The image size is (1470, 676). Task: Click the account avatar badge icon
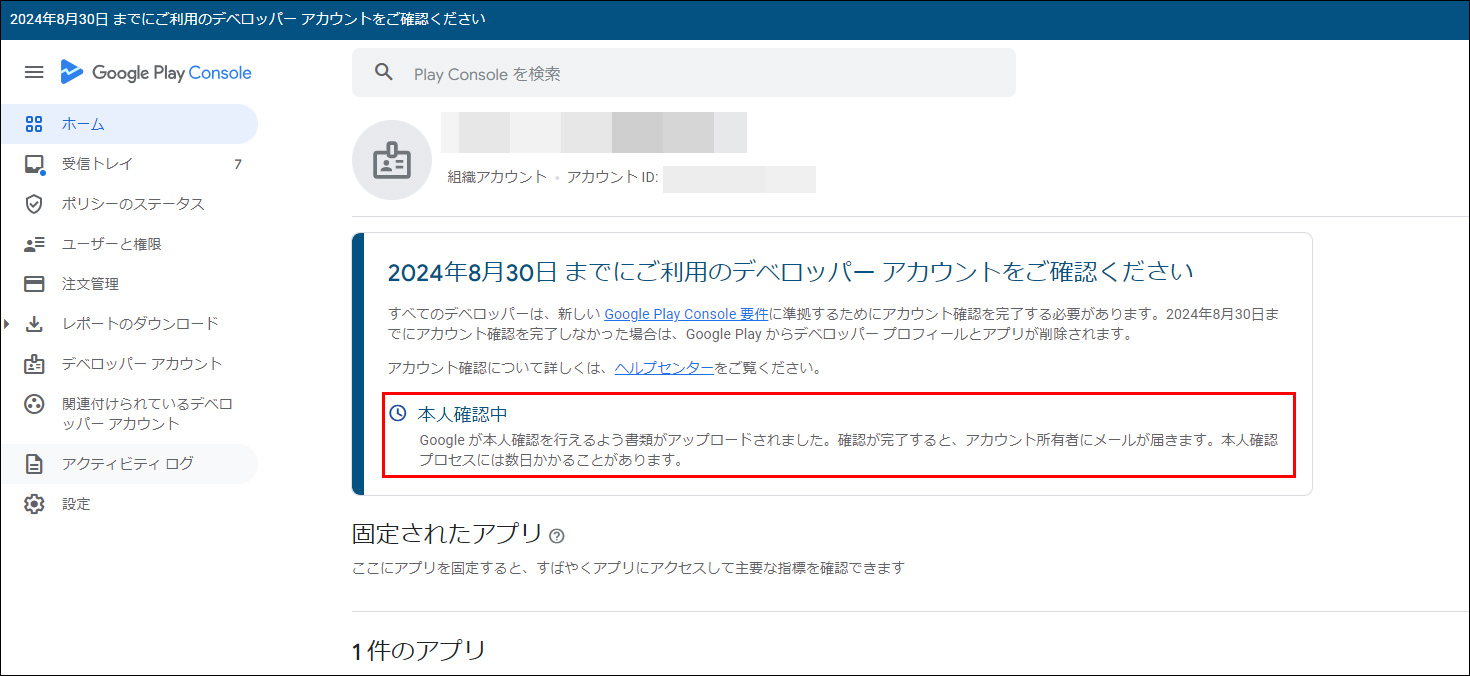(392, 160)
